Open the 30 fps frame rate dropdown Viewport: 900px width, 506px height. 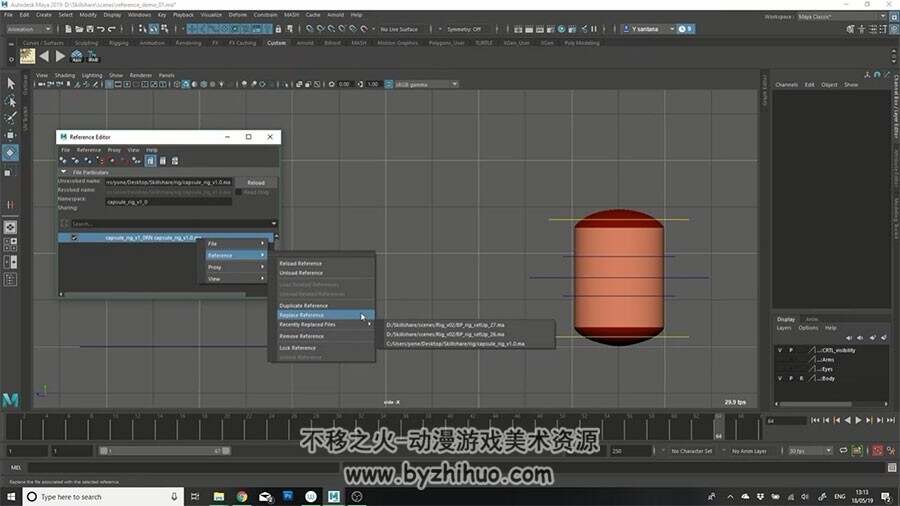[810, 451]
